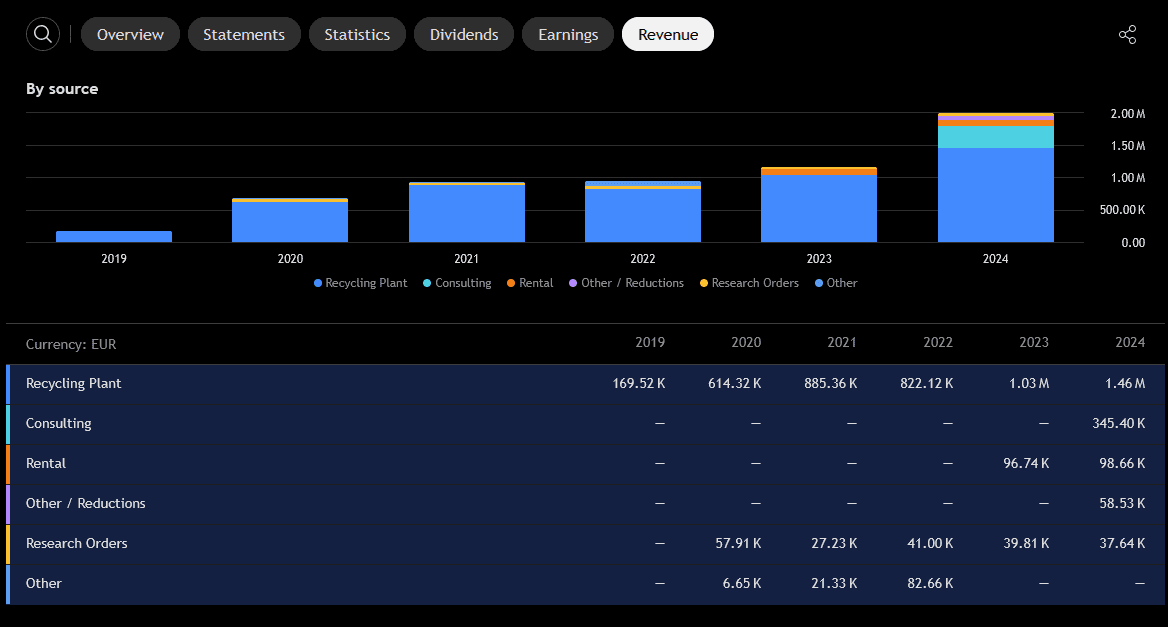
Task: Click the 614.32 K cell
Action: pos(734,383)
